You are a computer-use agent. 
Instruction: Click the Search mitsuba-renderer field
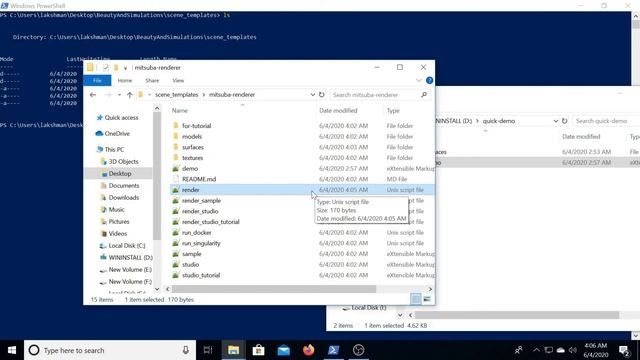(x=375, y=95)
